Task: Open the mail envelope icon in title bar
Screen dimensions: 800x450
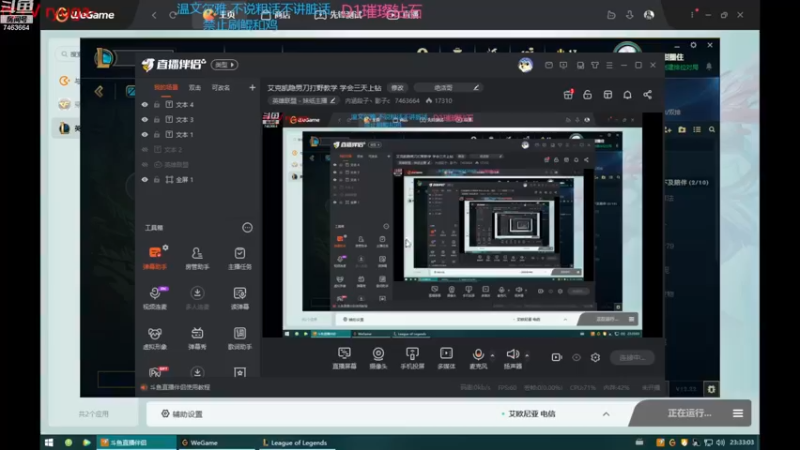Action: 548,65
